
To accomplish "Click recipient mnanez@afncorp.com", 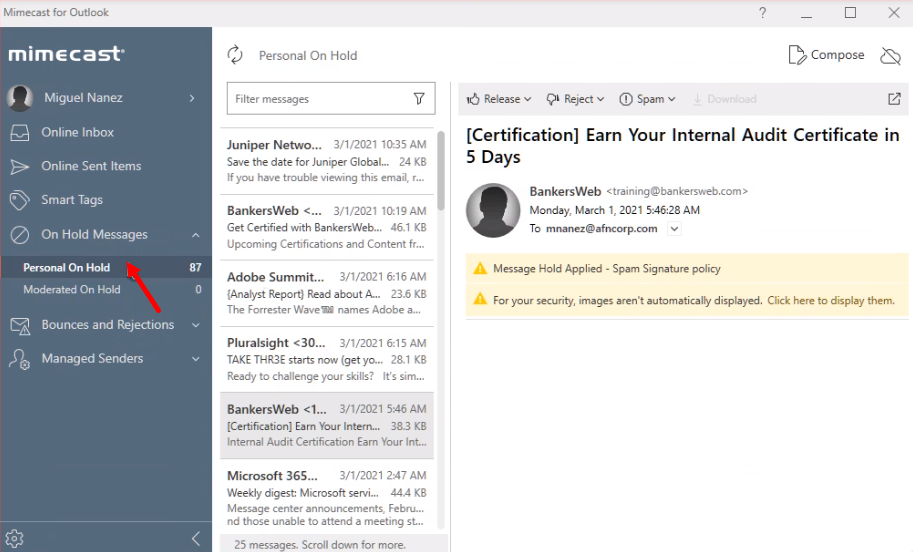I will click(x=601, y=229).
